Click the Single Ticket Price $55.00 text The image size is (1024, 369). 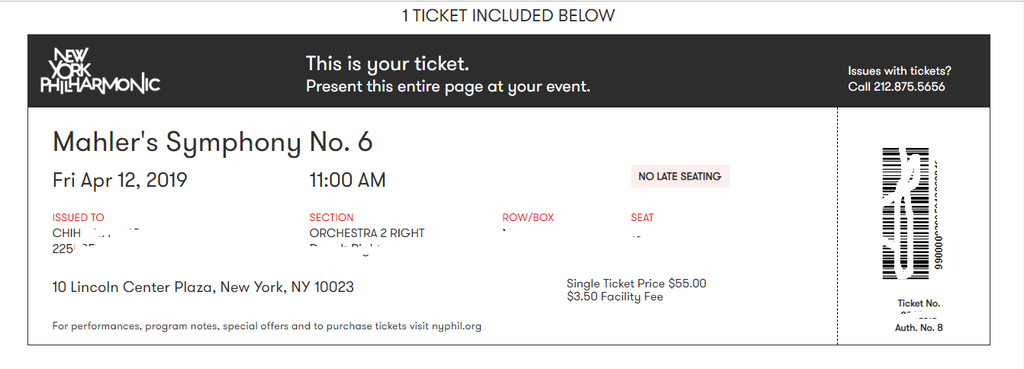pyautogui.click(x=636, y=283)
